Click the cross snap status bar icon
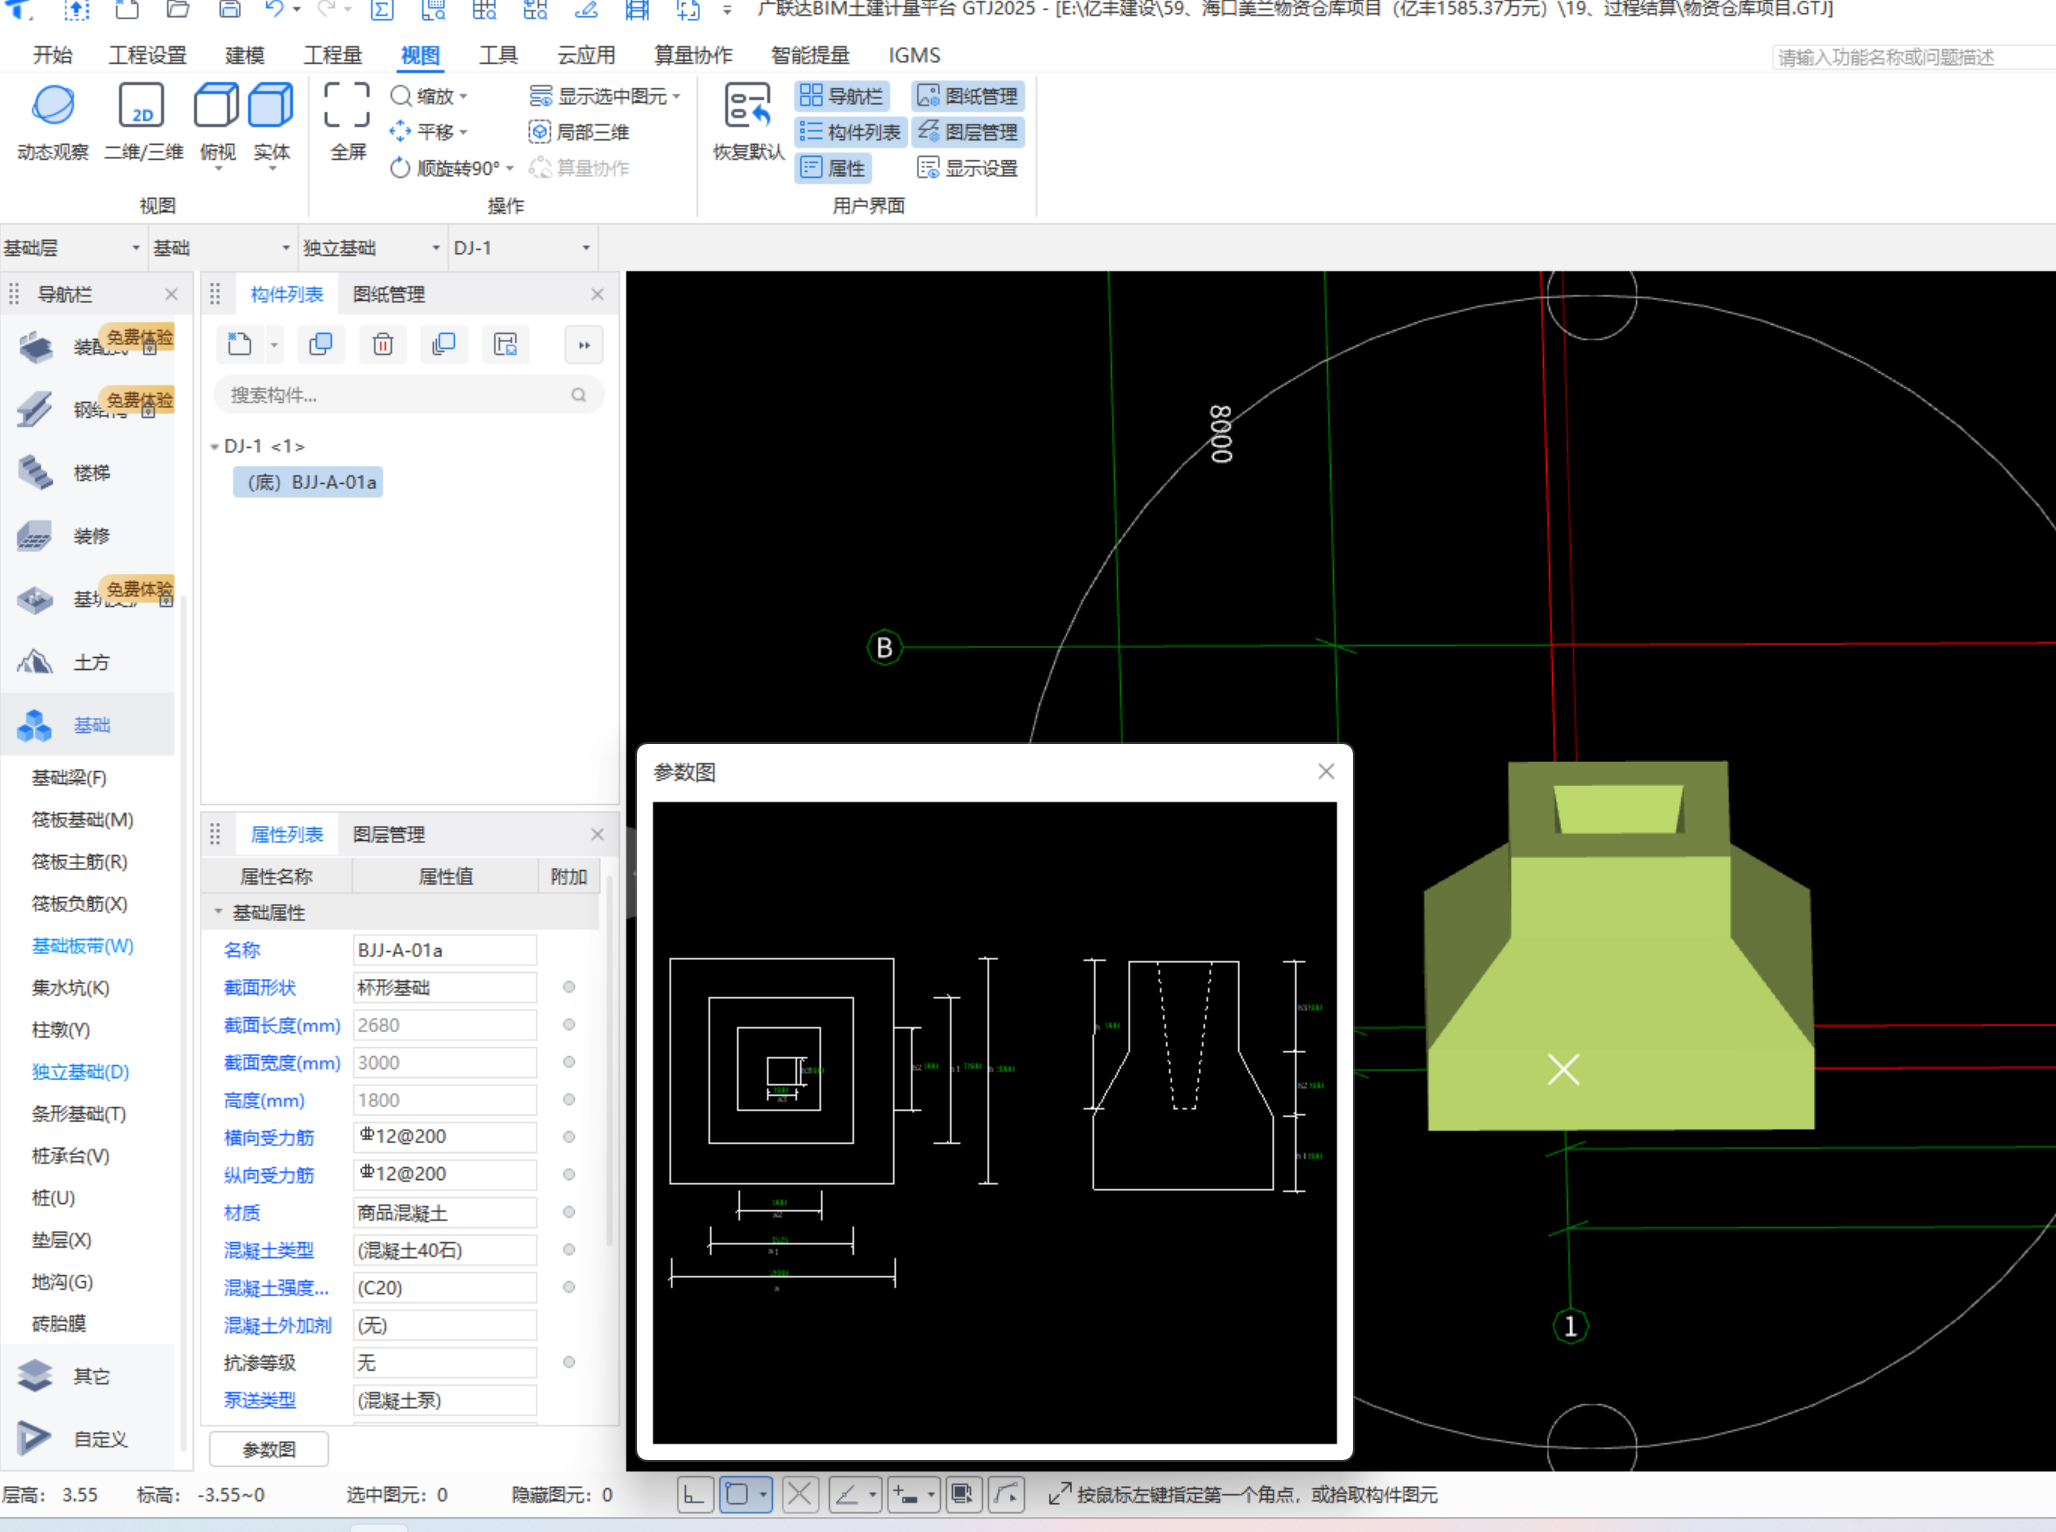The image size is (2056, 1532). tap(800, 1495)
